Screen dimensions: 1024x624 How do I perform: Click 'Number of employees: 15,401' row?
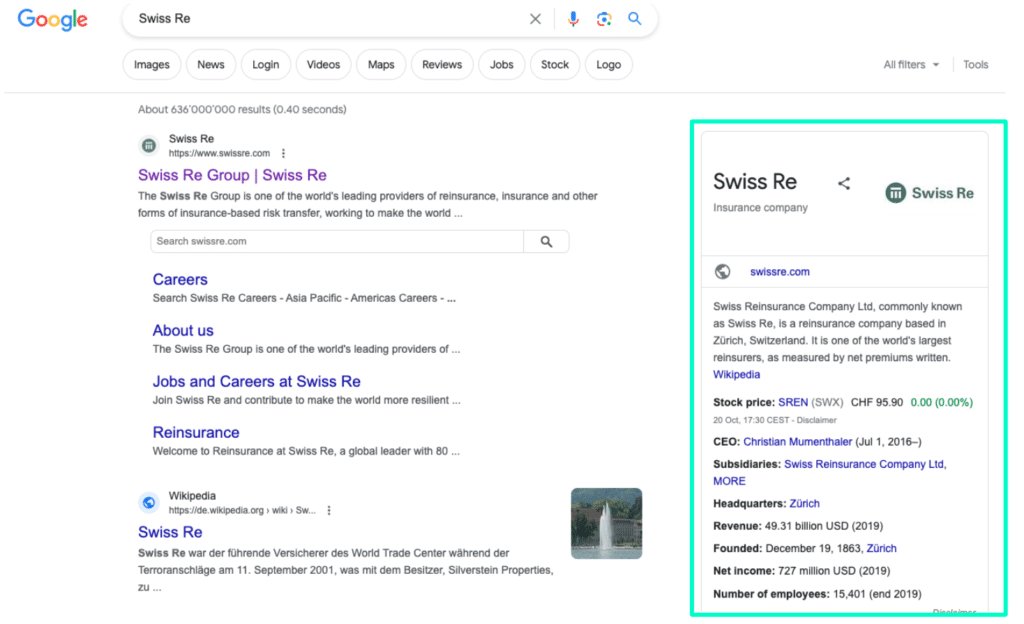point(817,594)
